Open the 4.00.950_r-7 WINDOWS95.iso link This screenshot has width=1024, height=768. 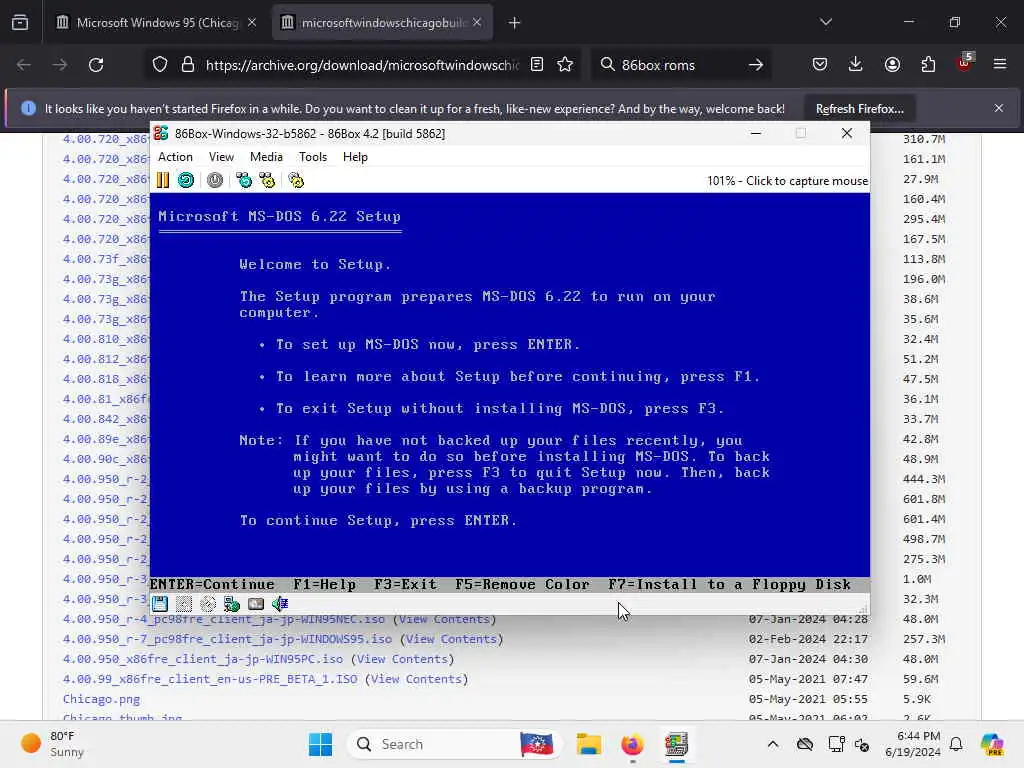[227, 639]
